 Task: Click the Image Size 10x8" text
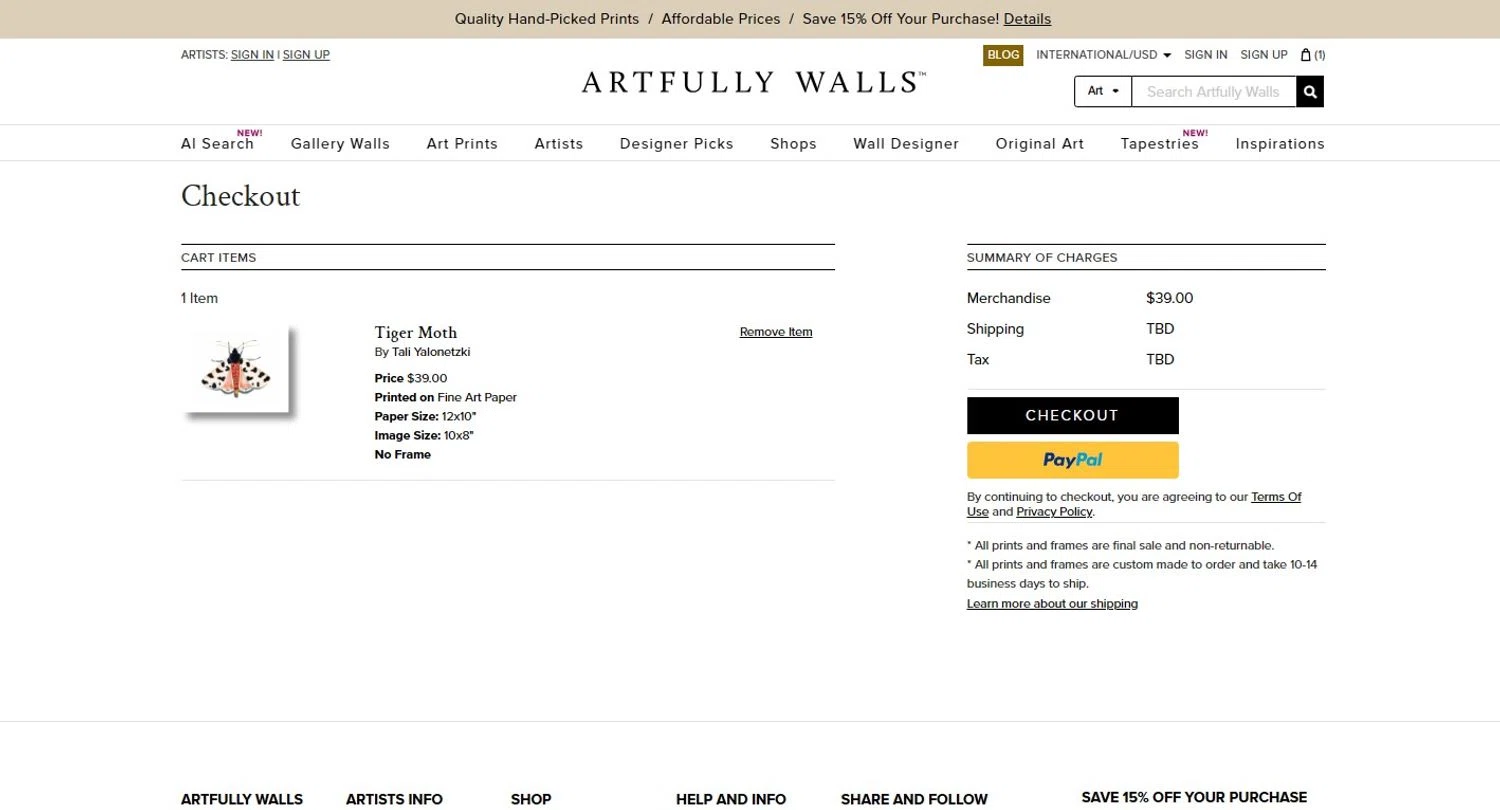[424, 435]
